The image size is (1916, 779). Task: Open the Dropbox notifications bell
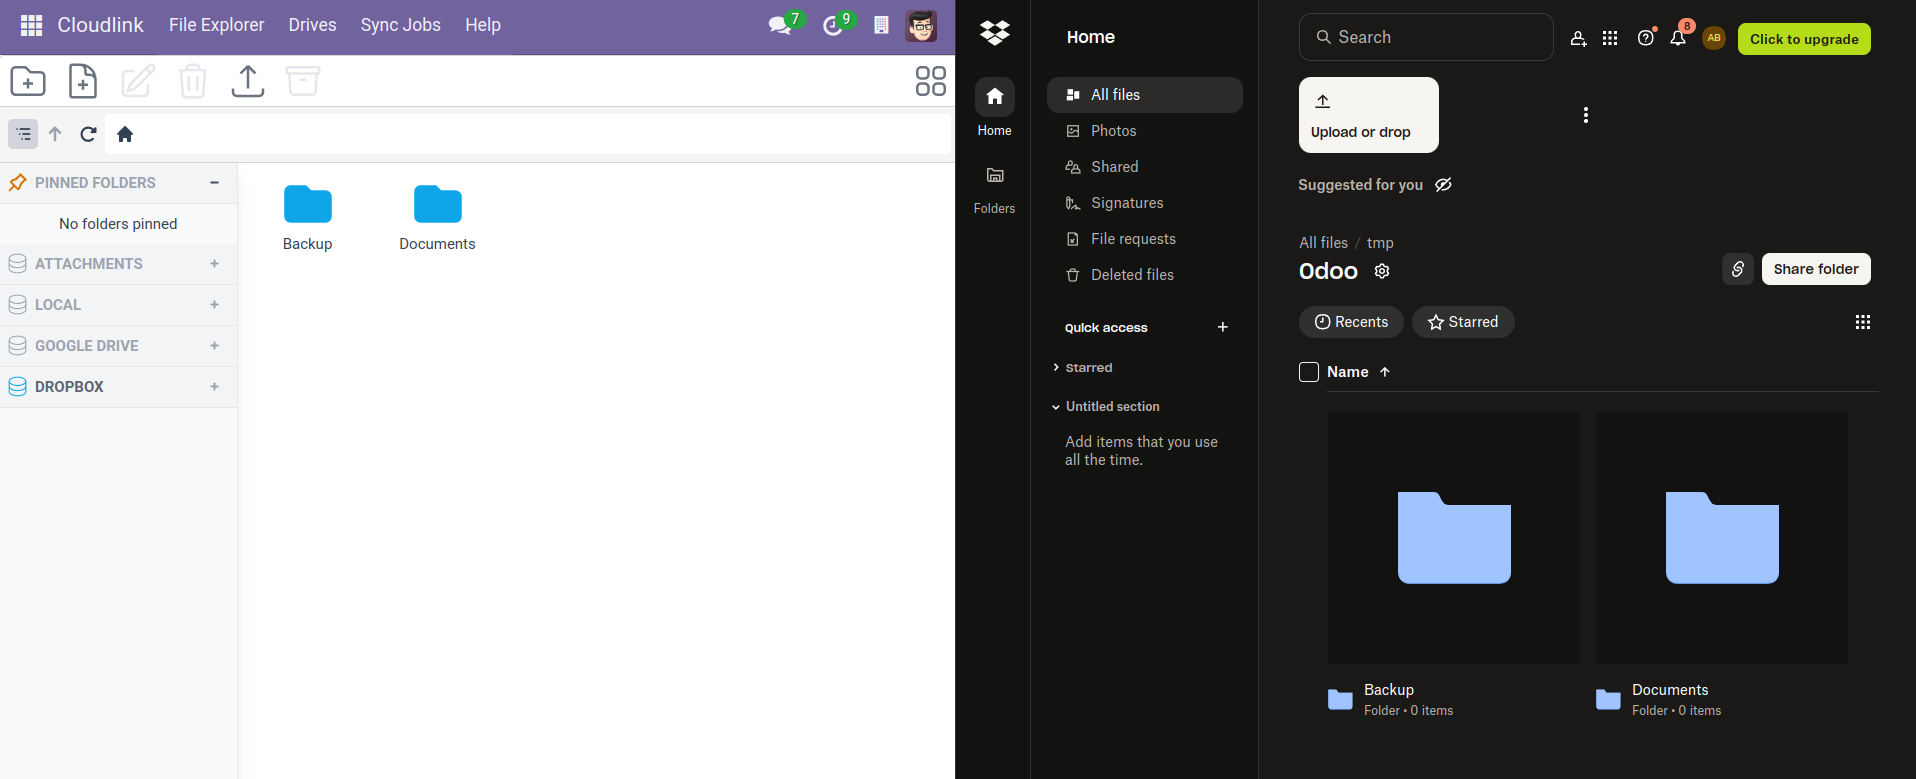1678,38
